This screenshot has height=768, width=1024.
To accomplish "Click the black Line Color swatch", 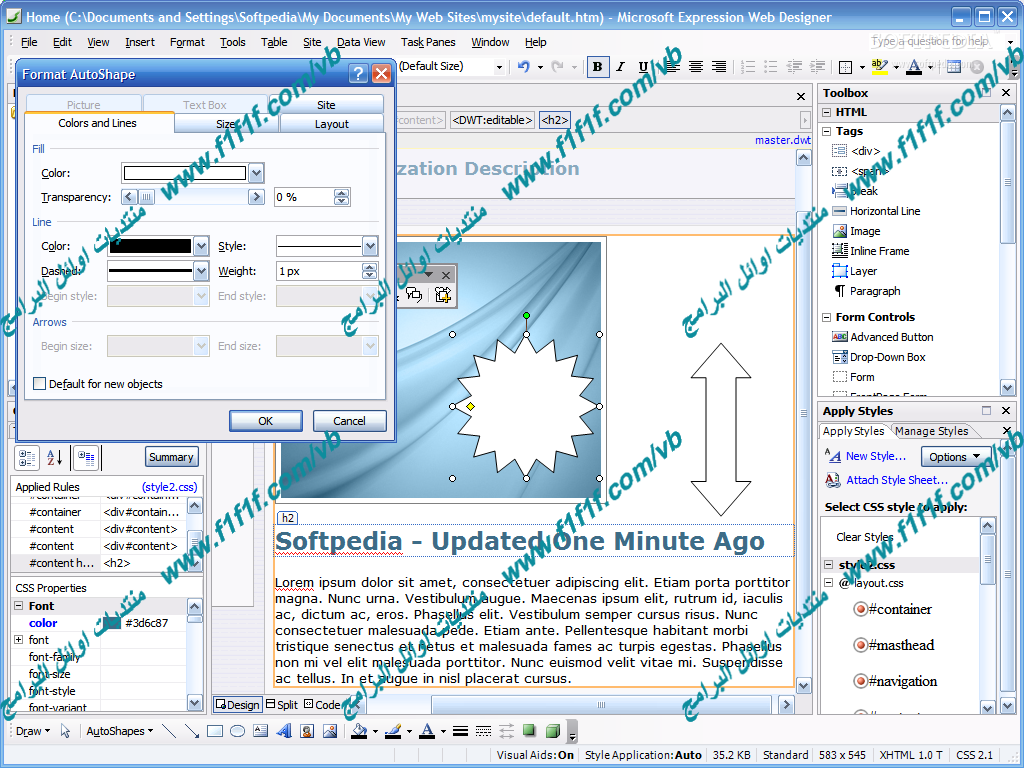I will [149, 246].
